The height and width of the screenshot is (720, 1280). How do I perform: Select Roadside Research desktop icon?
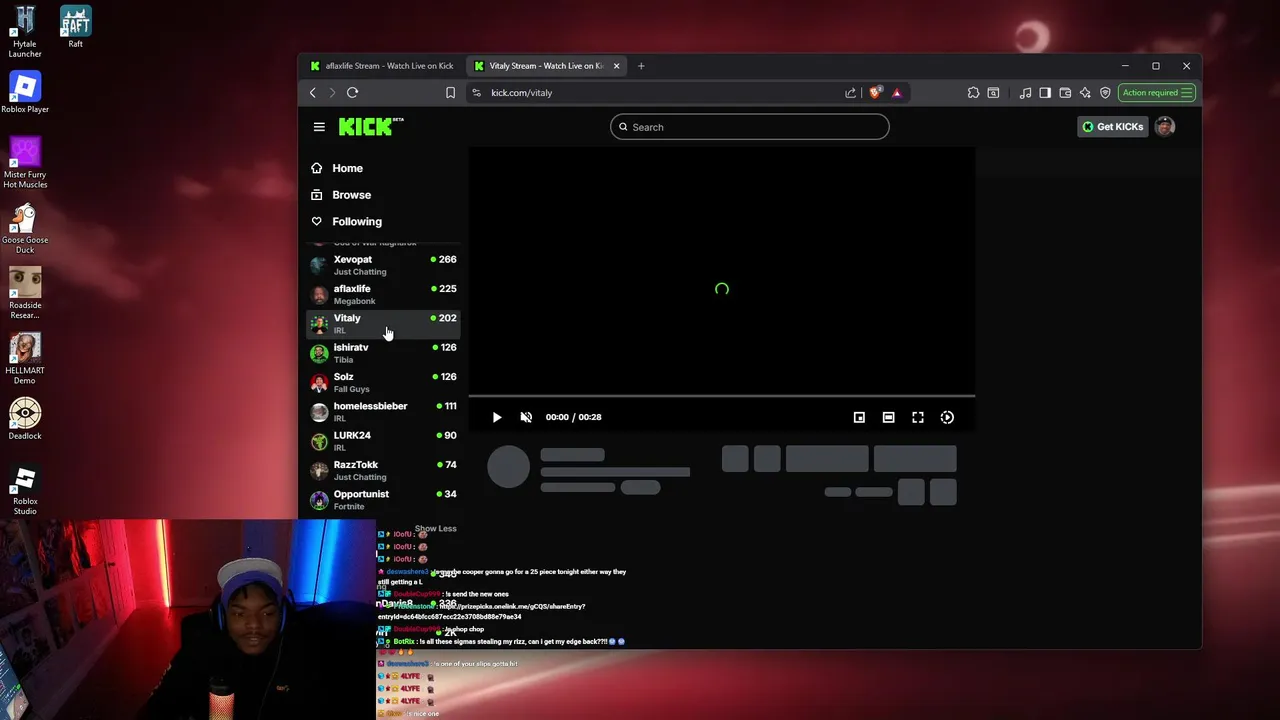pyautogui.click(x=25, y=293)
